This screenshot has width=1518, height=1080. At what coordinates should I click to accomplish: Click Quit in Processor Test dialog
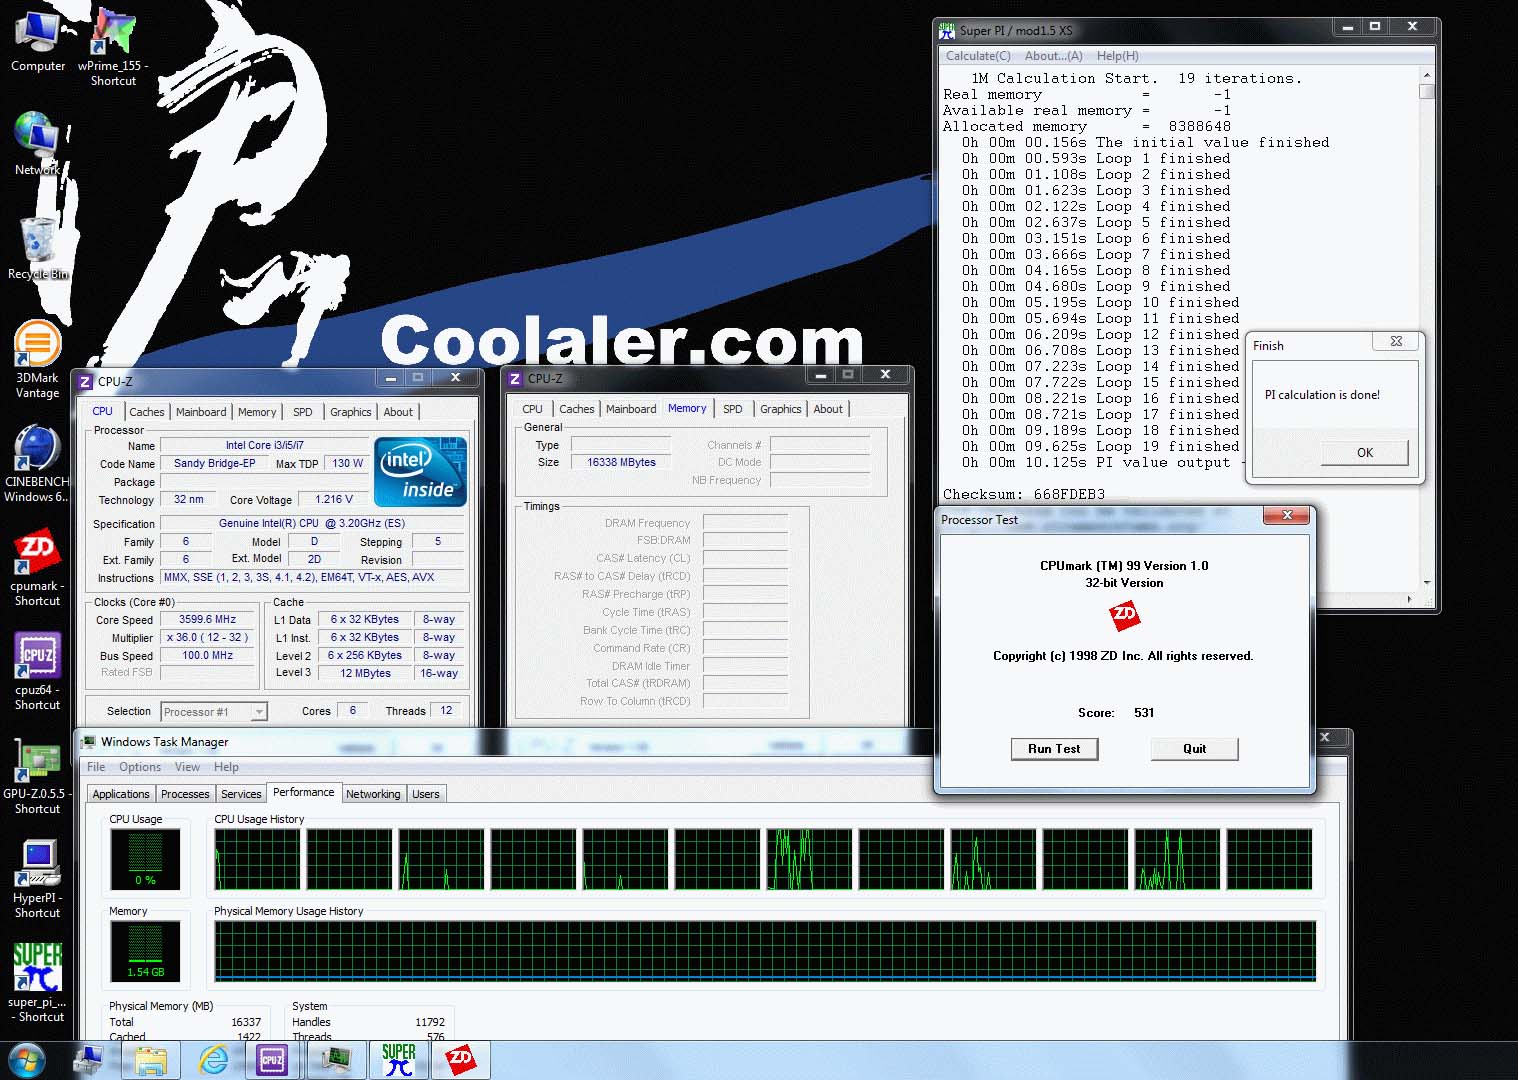tap(1194, 749)
